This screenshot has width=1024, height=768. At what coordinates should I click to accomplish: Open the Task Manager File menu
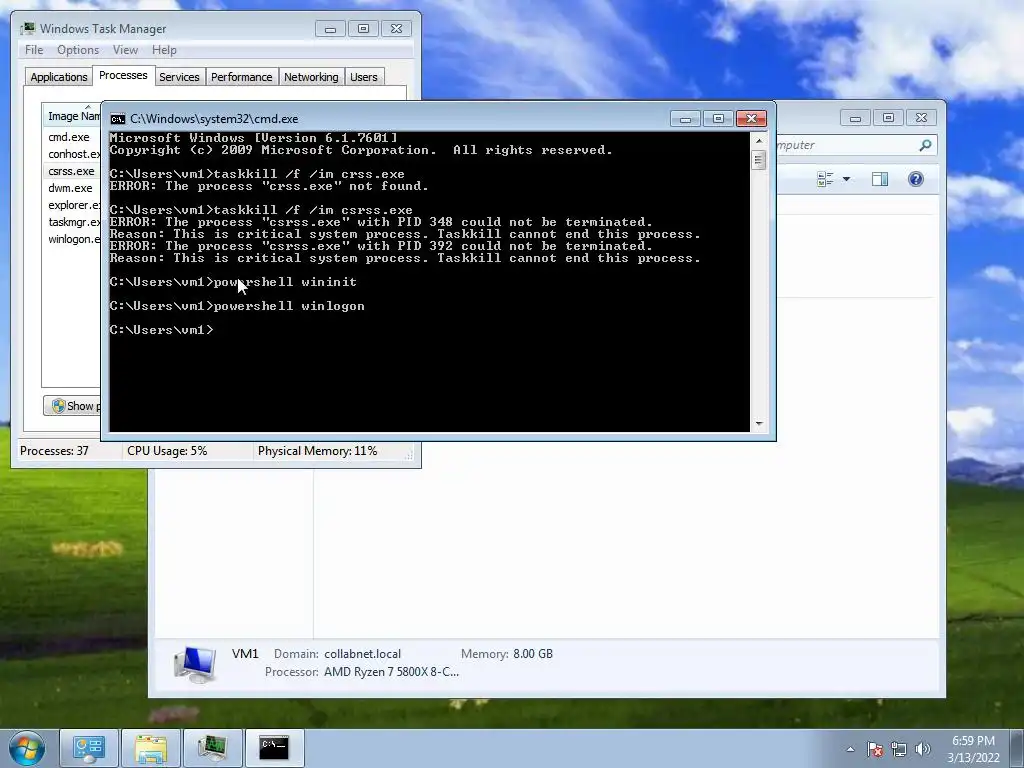pyautogui.click(x=34, y=50)
